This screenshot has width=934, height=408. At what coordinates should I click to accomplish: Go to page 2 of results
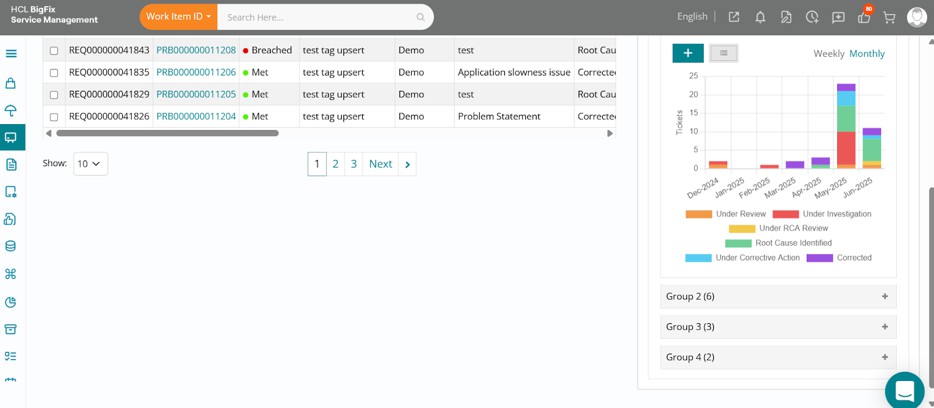click(335, 164)
